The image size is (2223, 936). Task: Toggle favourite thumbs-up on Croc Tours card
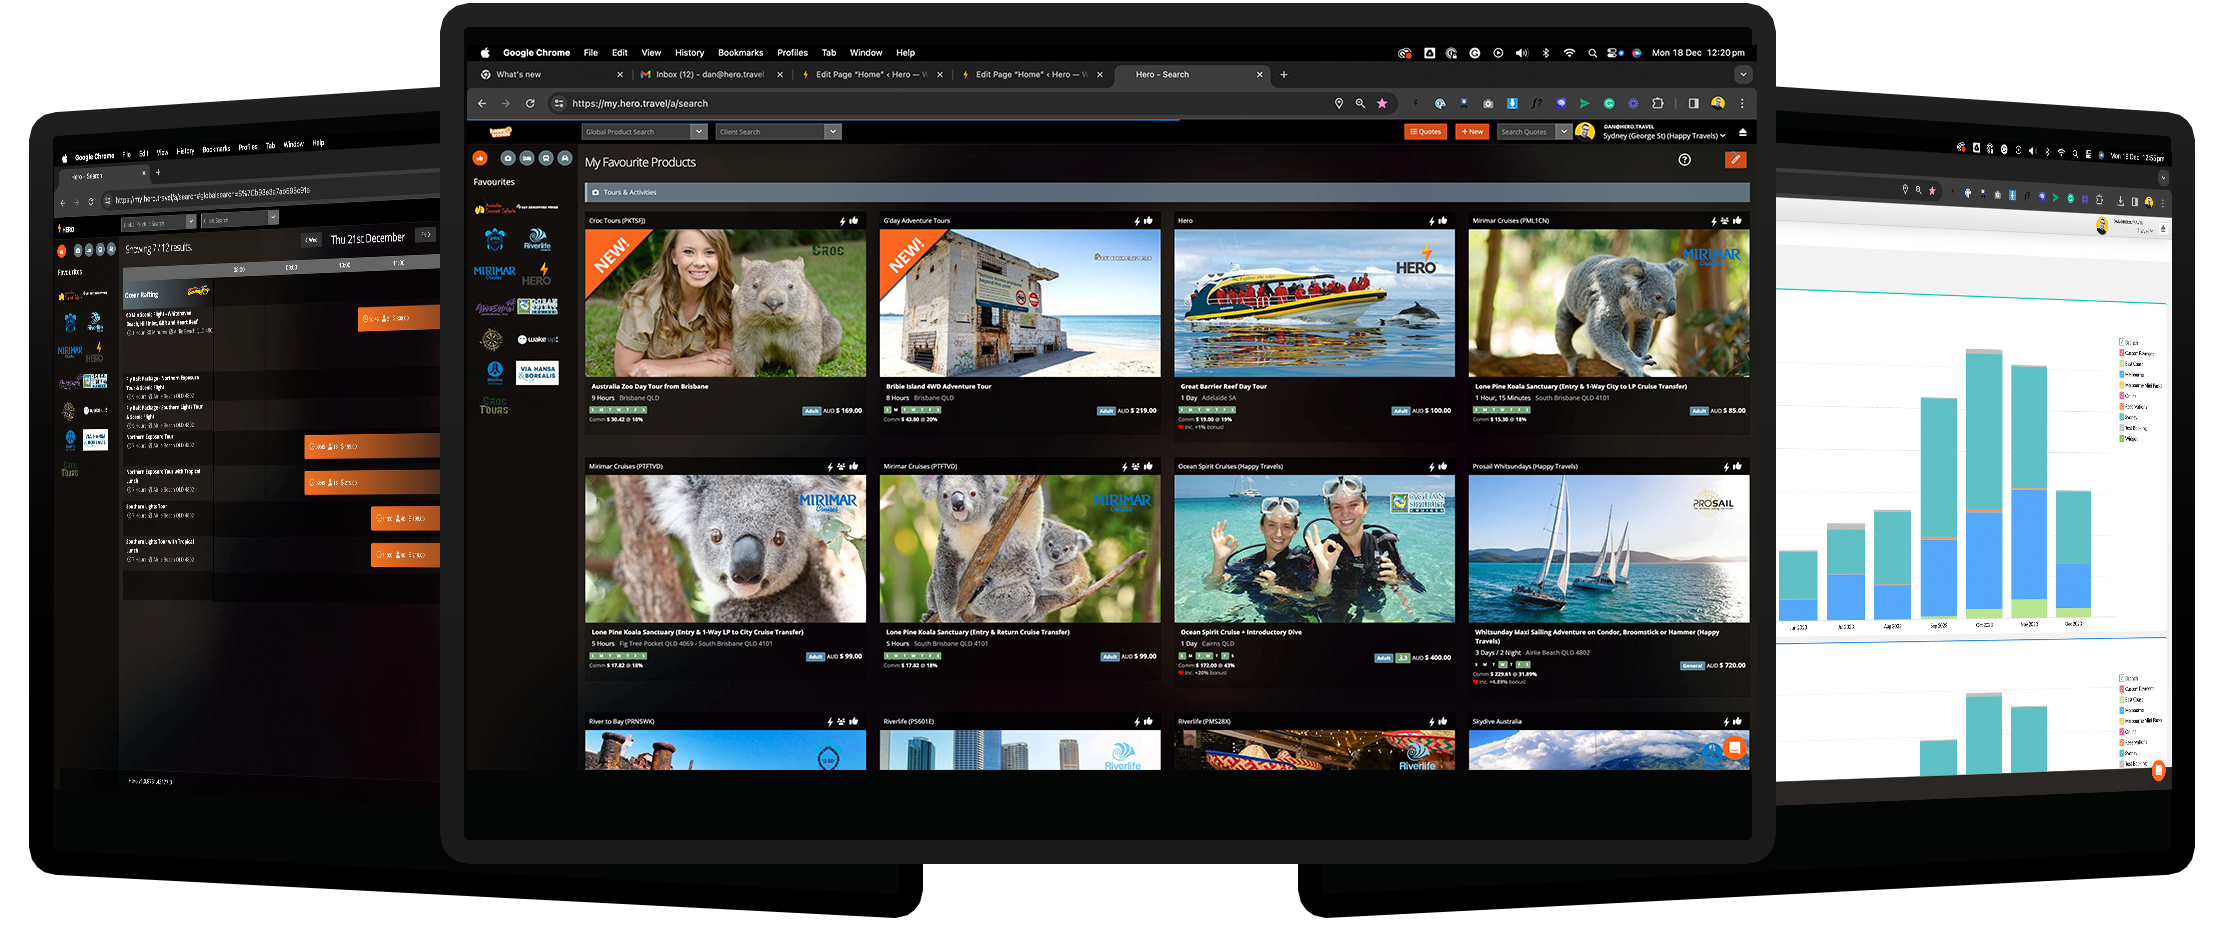(x=853, y=221)
